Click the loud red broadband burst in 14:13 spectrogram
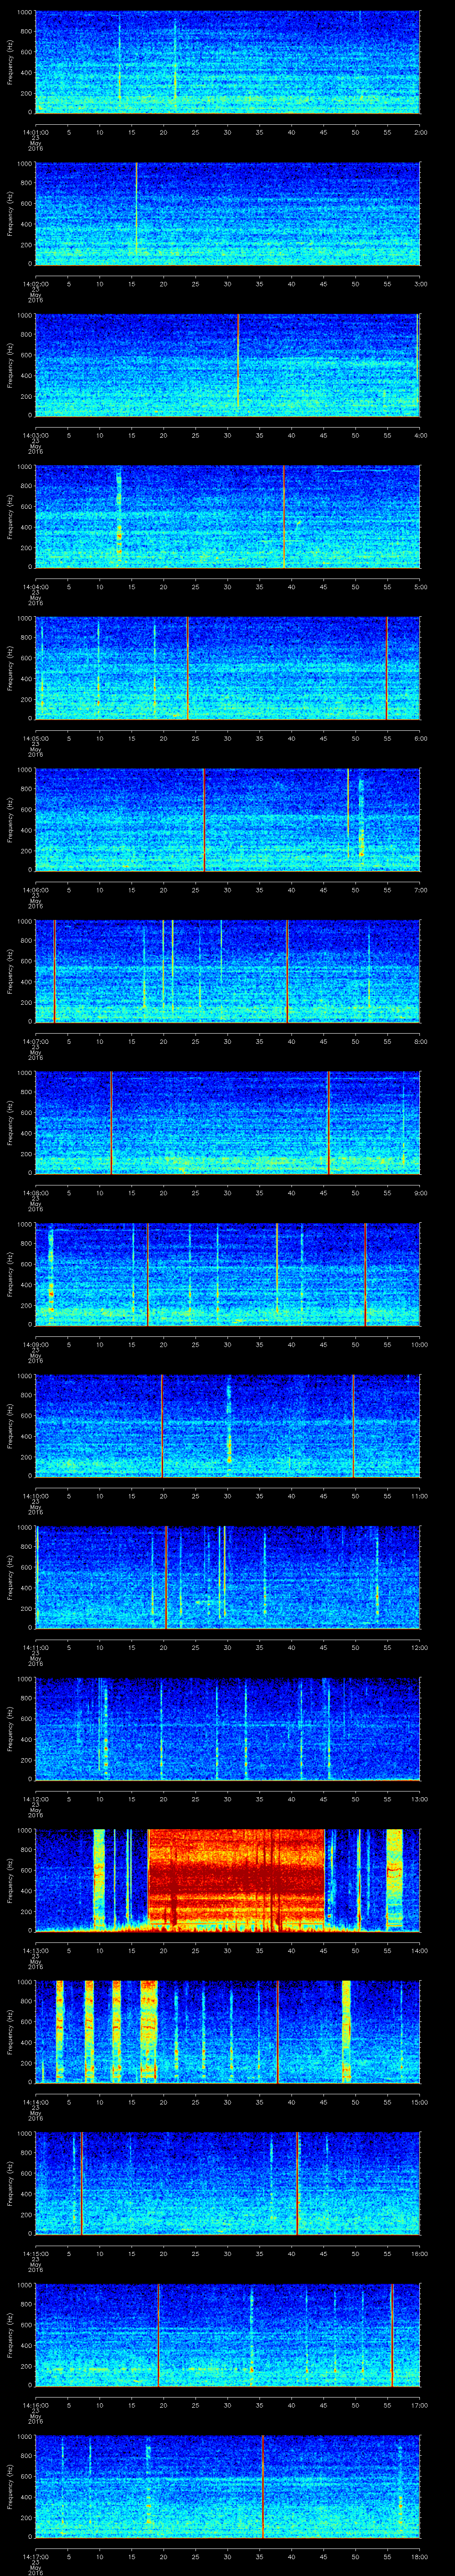 [x=236, y=1880]
